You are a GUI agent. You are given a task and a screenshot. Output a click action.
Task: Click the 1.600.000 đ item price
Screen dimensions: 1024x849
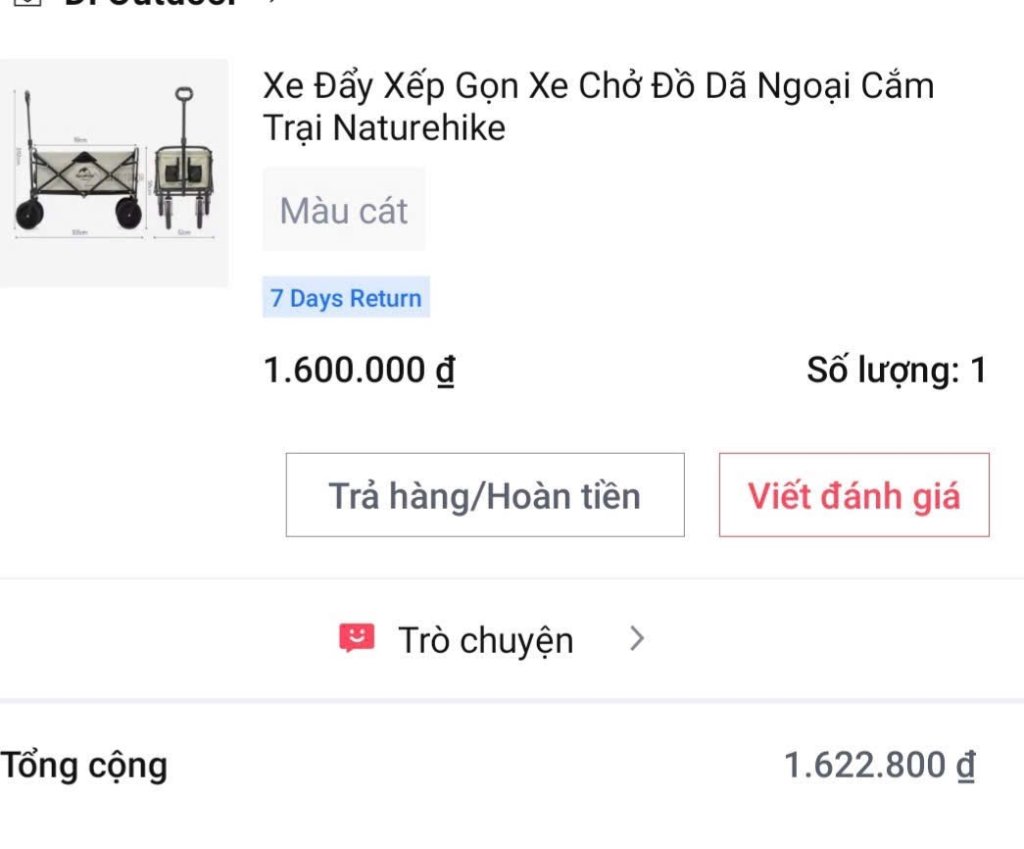[x=359, y=370]
